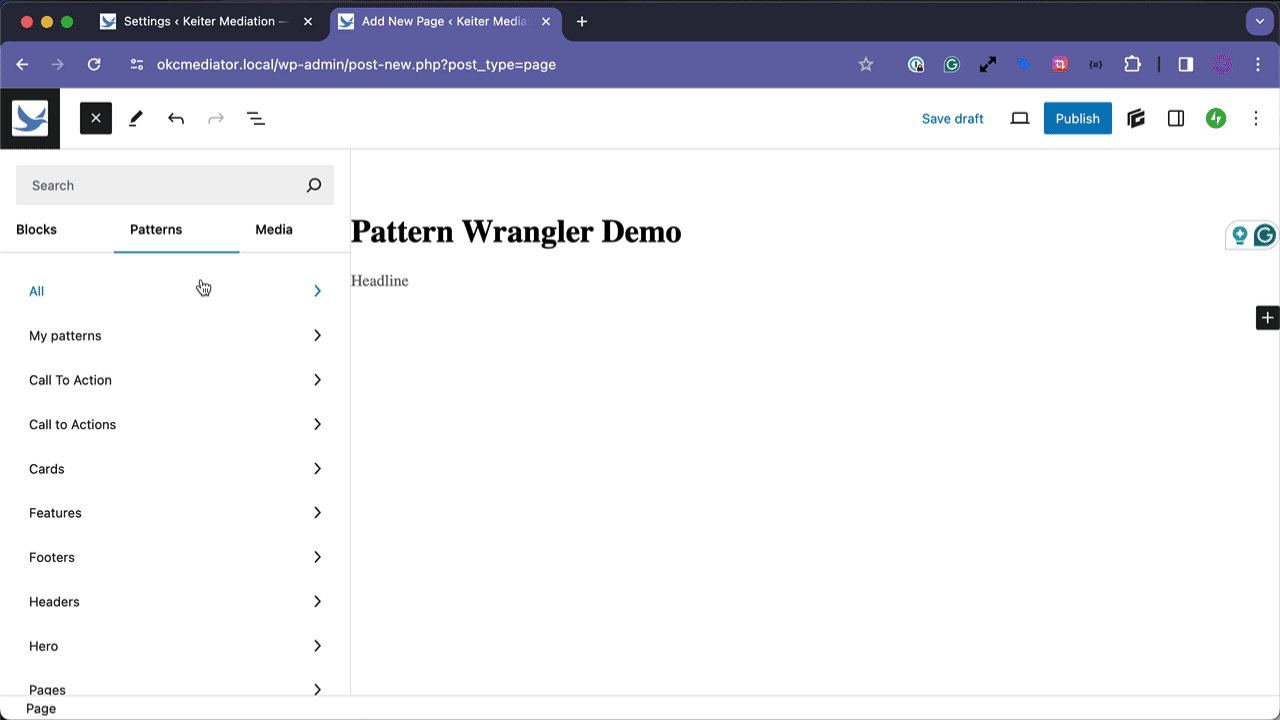The height and width of the screenshot is (720, 1280).
Task: Switch to the Blocks tab
Action: 37,229
